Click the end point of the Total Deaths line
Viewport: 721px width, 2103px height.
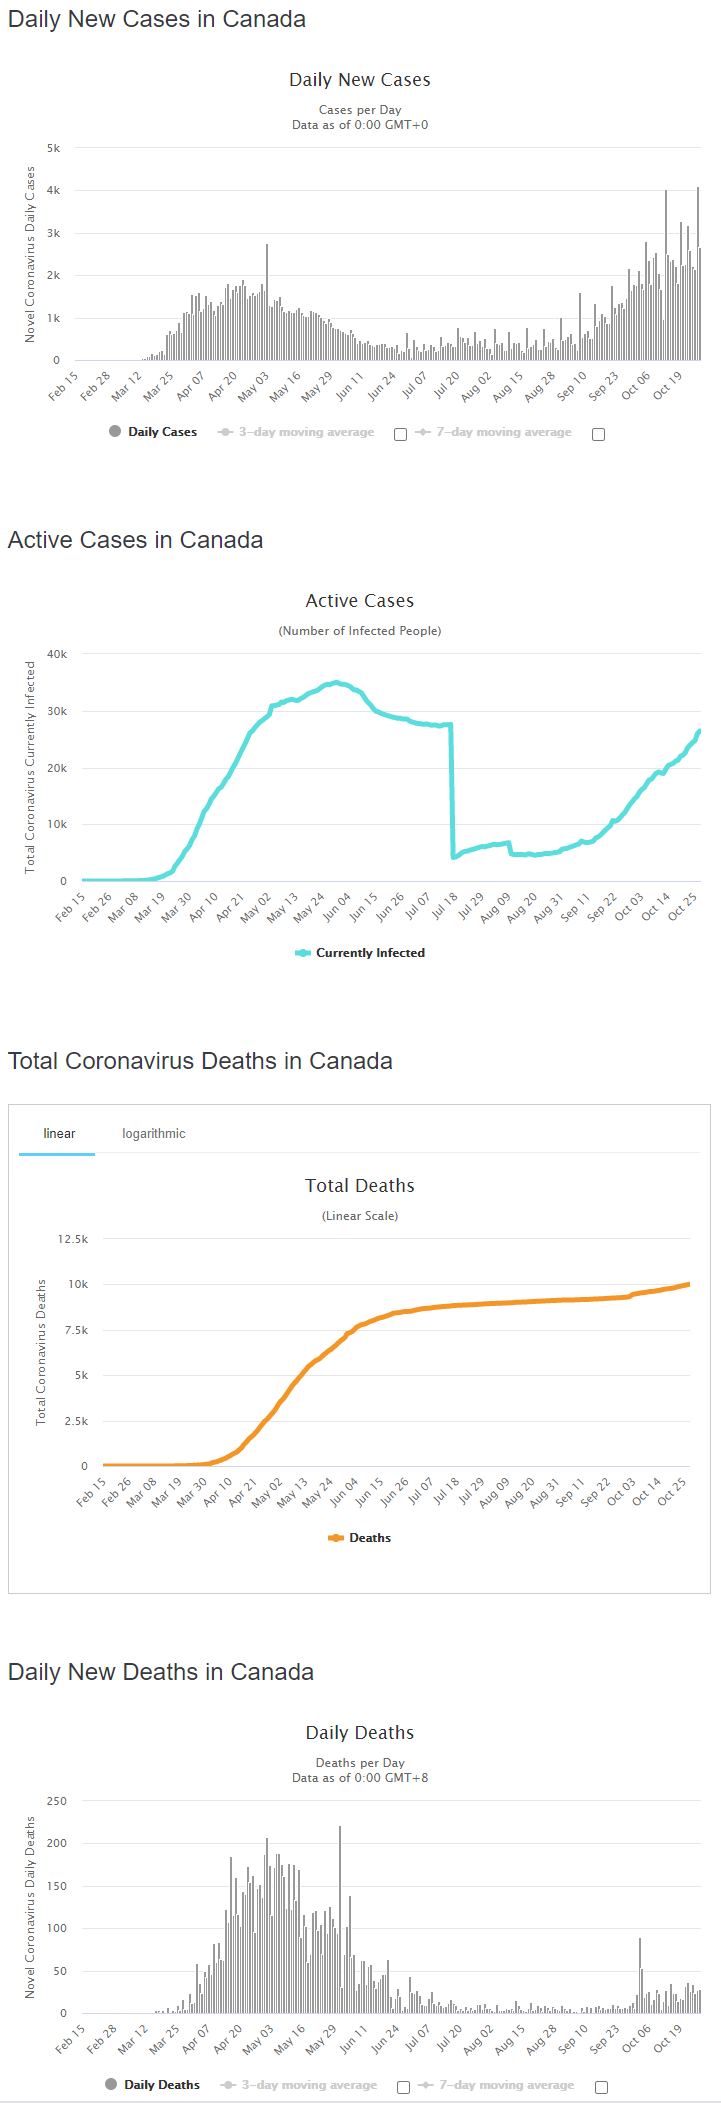(x=688, y=1284)
